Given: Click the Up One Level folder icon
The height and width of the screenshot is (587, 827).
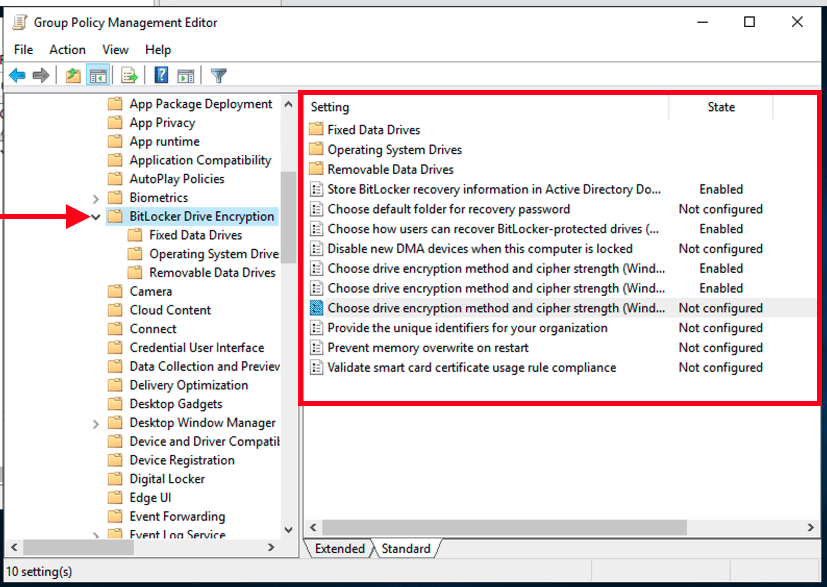Looking at the screenshot, I should (x=73, y=76).
